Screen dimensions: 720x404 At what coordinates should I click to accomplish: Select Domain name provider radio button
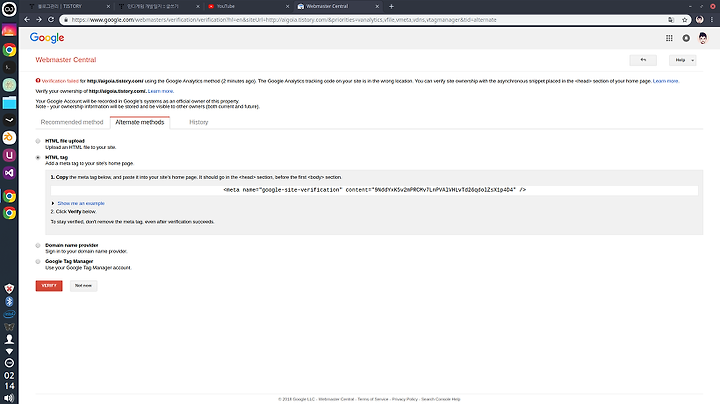point(38,246)
